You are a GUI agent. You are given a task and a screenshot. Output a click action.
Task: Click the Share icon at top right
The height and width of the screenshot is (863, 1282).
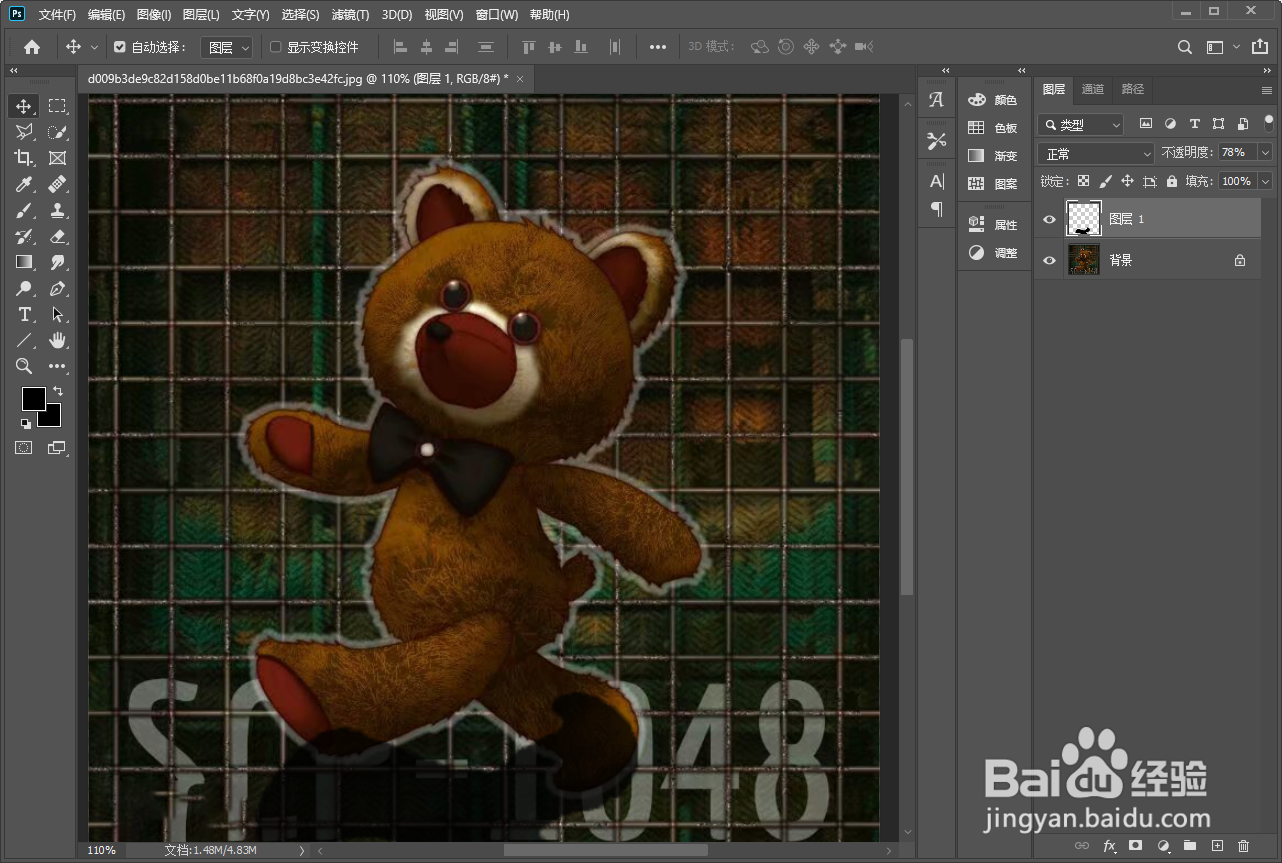tap(1259, 47)
